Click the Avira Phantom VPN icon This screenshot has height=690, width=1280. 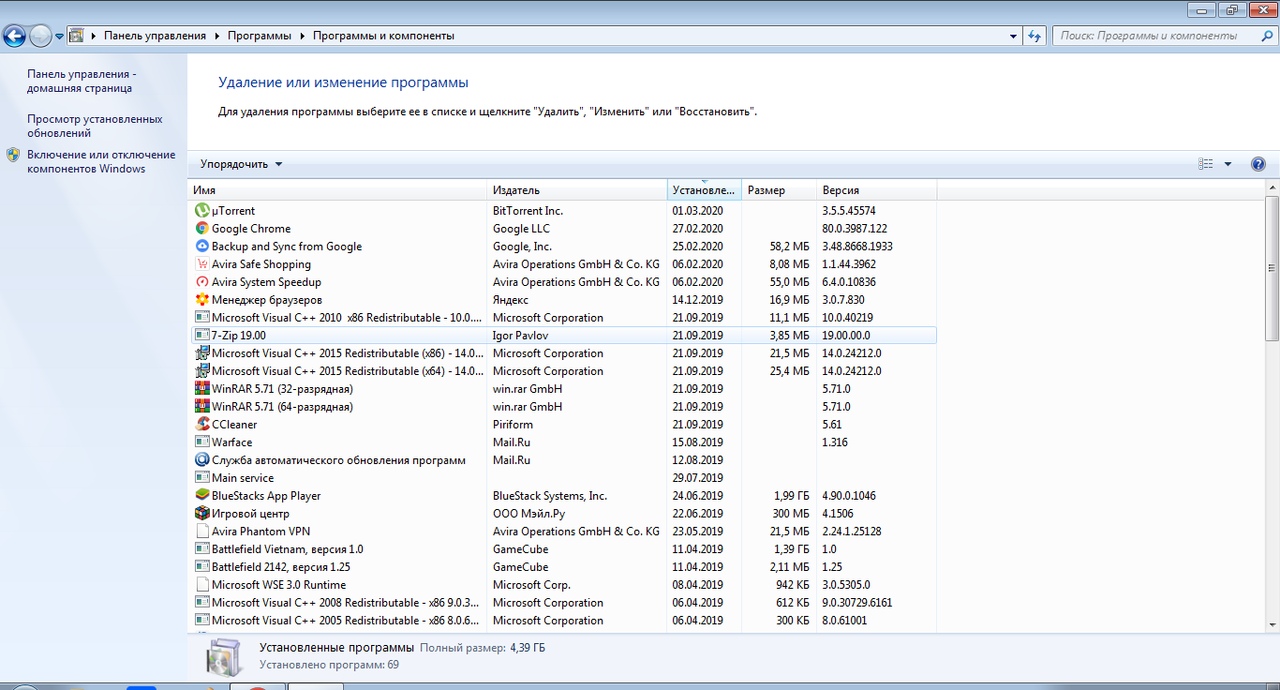(x=202, y=531)
